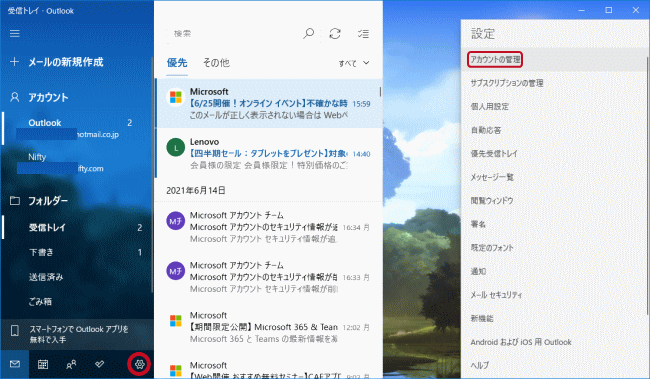The width and height of the screenshot is (650, 379).
Task: Open 個人用設定 in settings
Action: (x=554, y=107)
